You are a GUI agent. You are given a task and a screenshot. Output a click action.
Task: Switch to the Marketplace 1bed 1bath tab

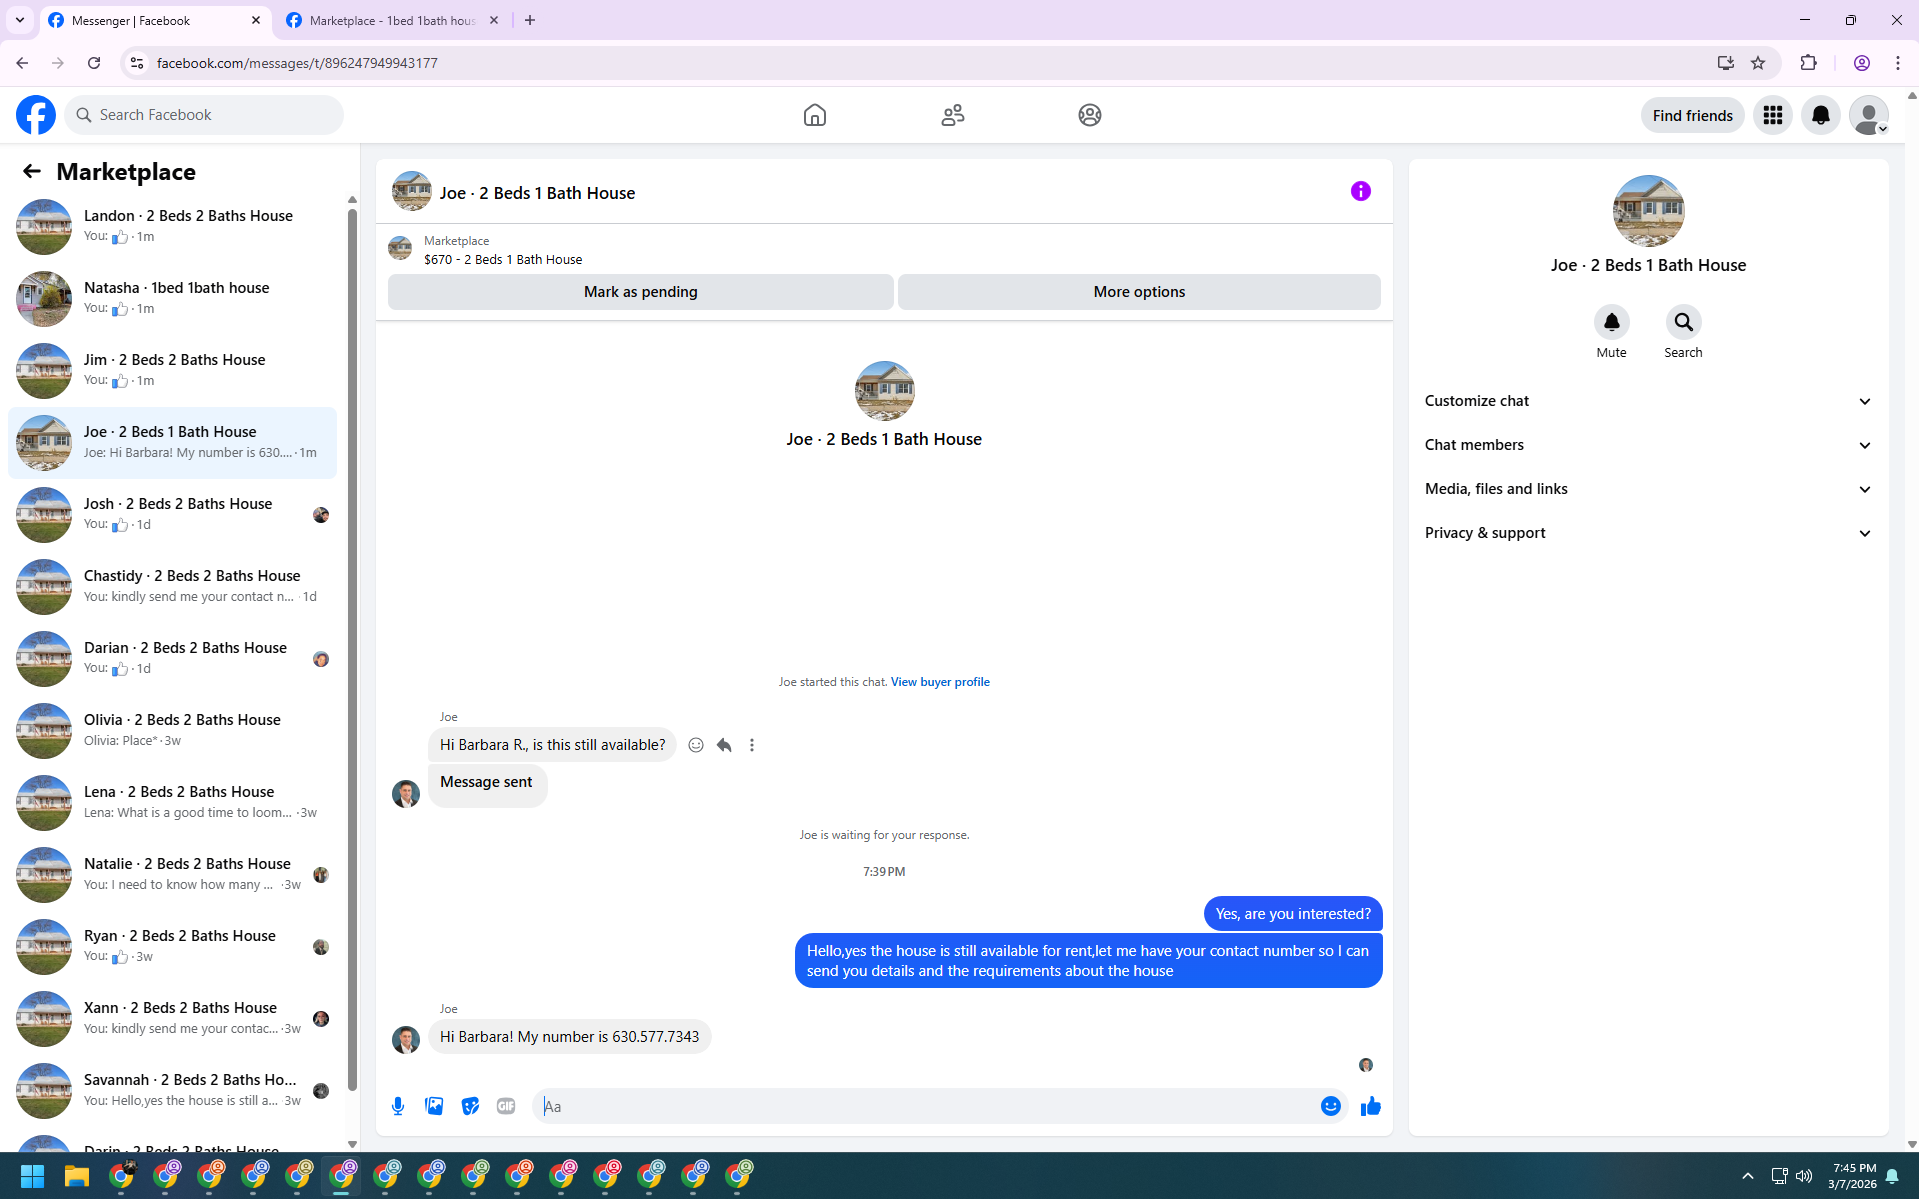(x=393, y=20)
